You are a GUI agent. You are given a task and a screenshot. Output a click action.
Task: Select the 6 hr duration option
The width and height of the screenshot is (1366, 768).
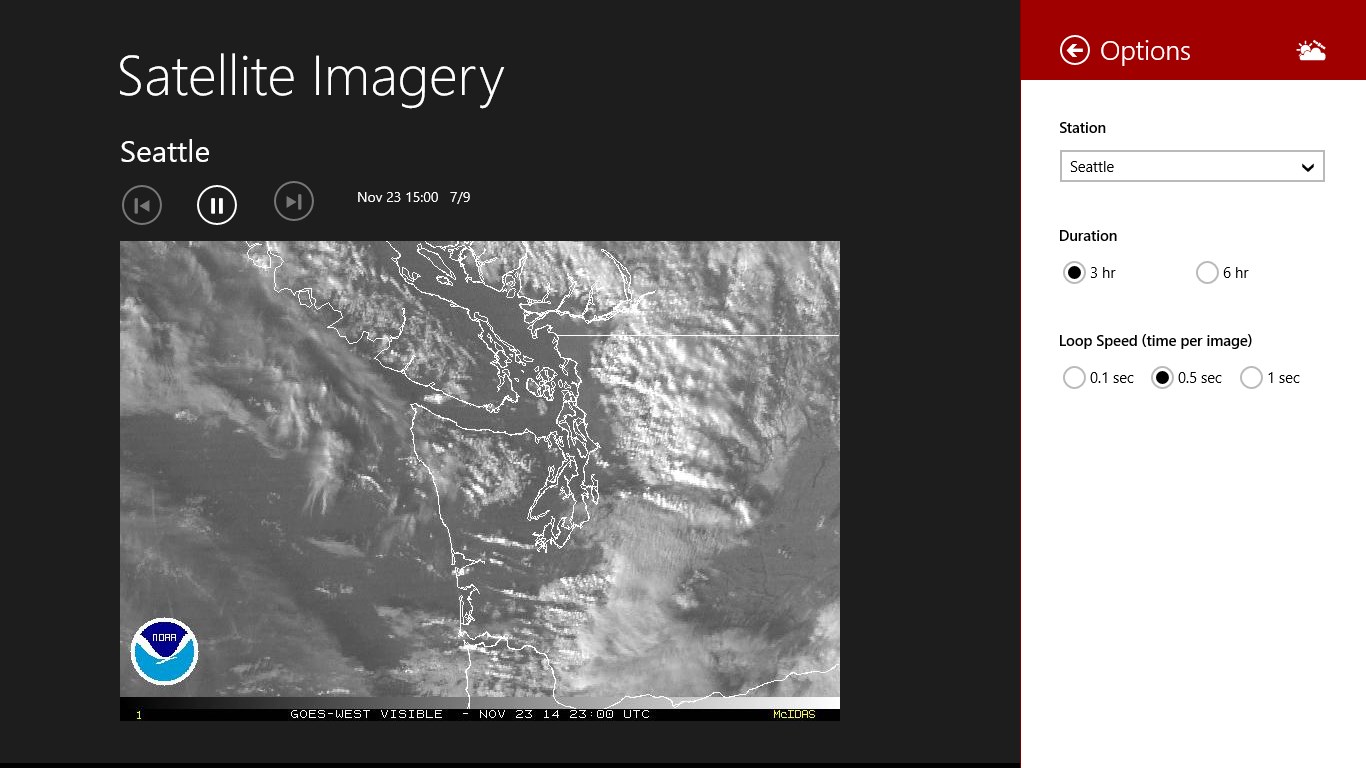(x=1207, y=272)
